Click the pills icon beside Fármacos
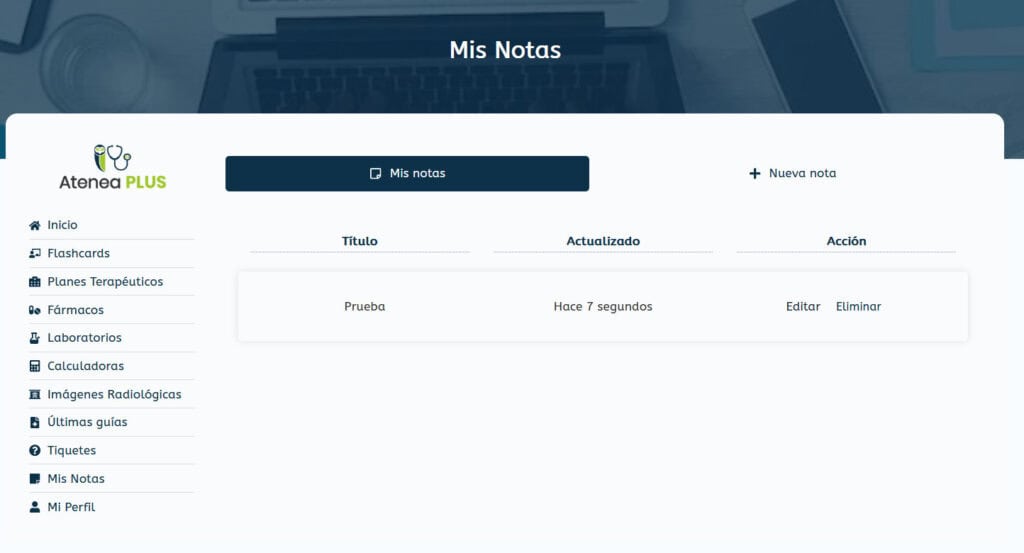Image resolution: width=1024 pixels, height=553 pixels. (35, 310)
